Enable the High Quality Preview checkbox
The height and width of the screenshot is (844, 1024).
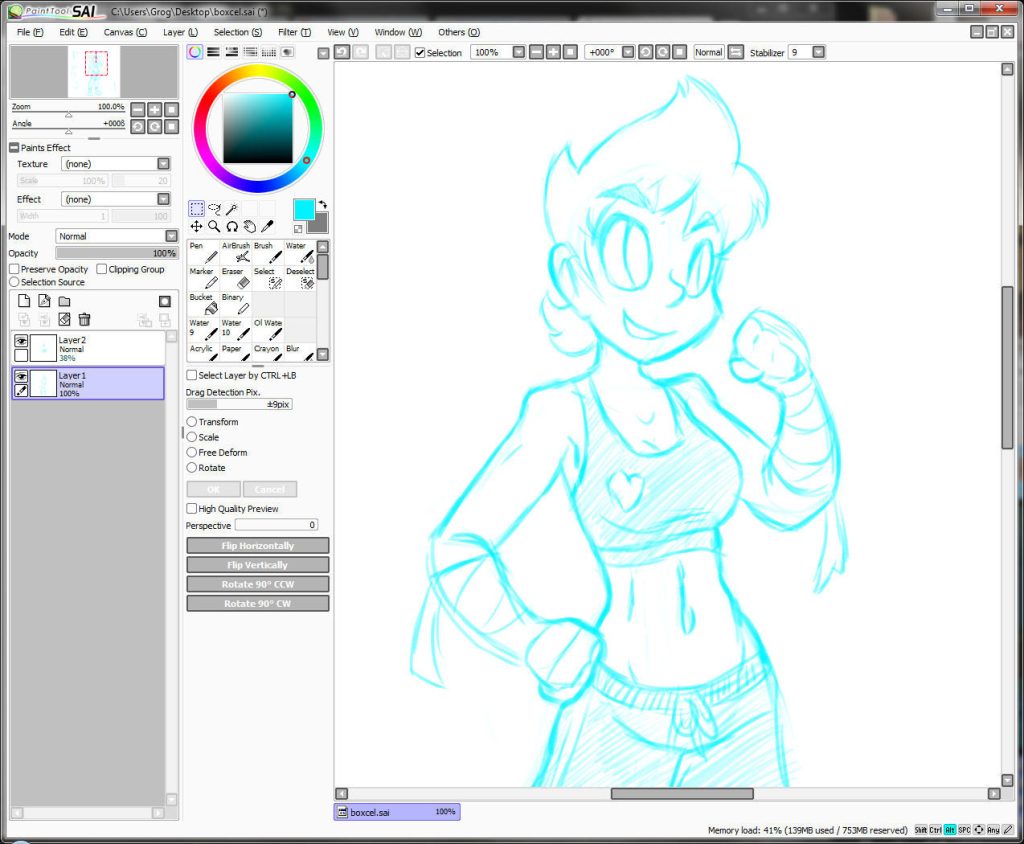point(192,509)
